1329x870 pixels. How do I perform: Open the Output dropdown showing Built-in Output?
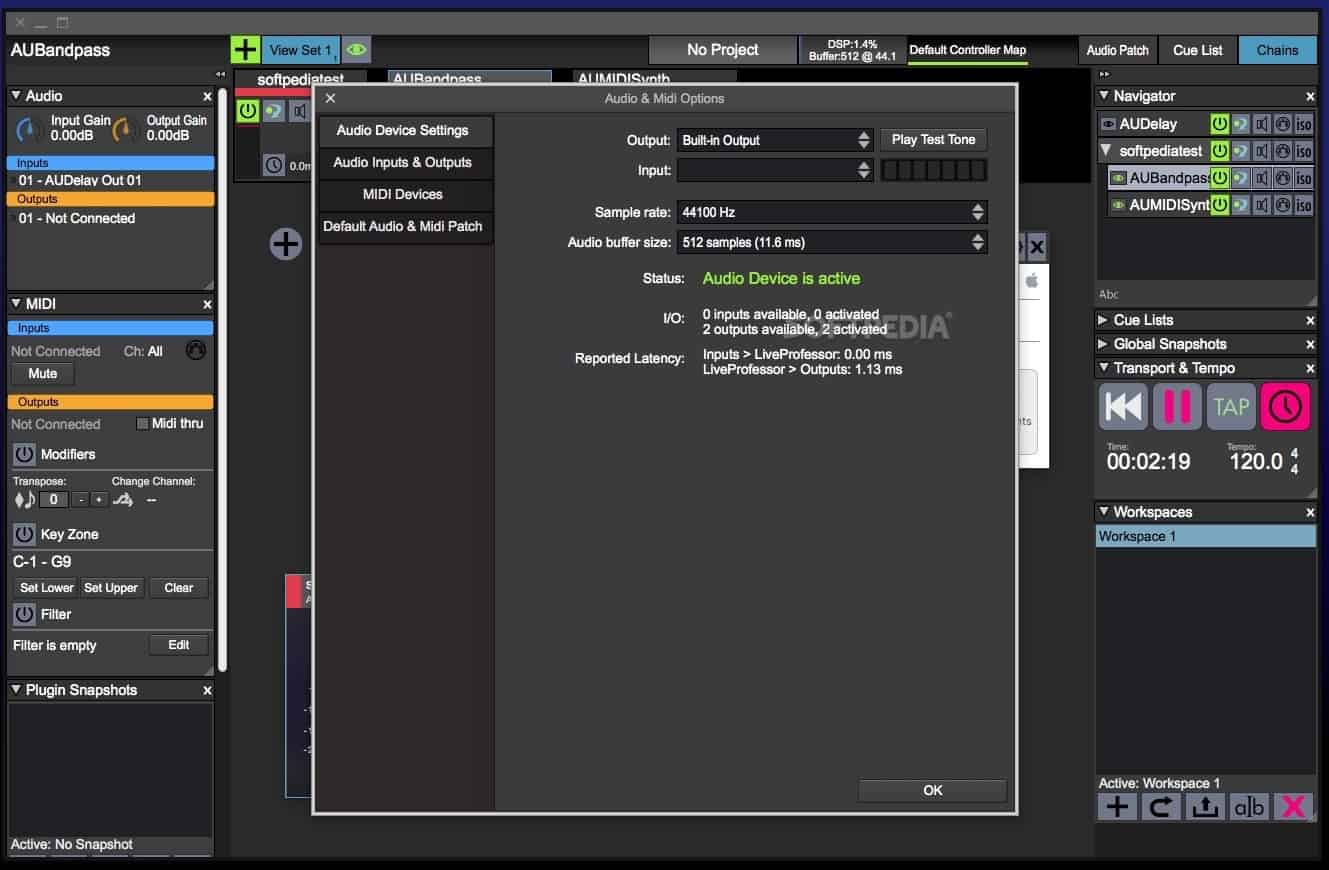pos(775,140)
